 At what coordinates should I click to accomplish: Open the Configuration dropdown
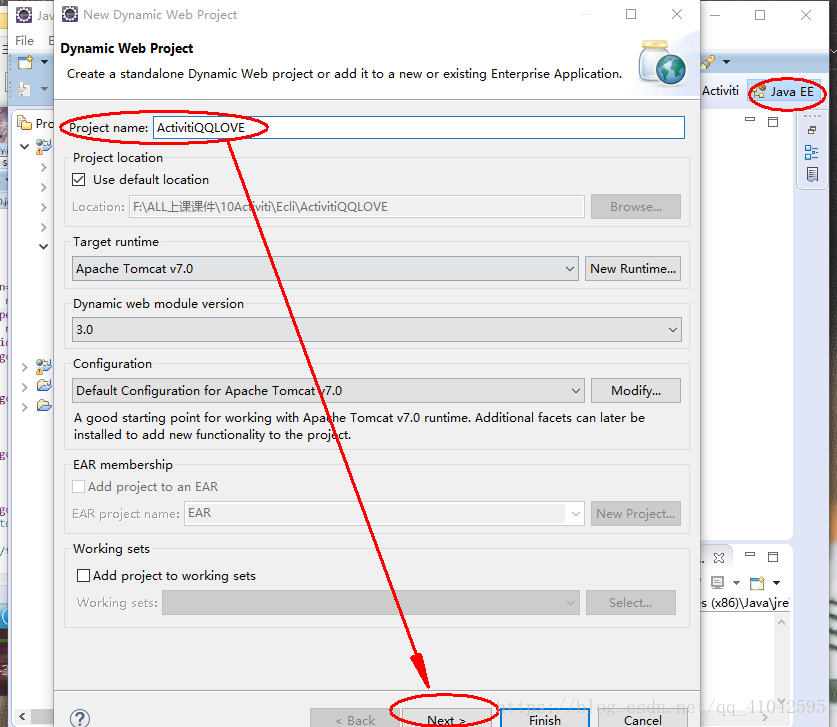(577, 390)
